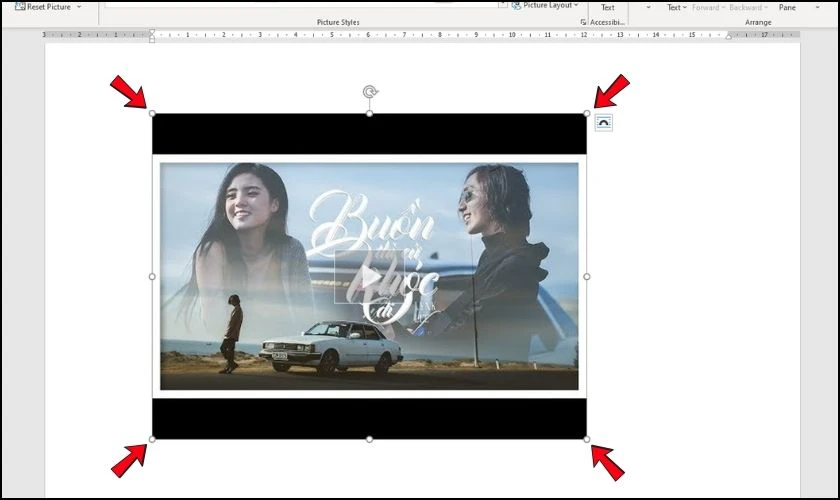
Task: Open the Reset Picture dropdown arrow
Action: pyautogui.click(x=79, y=7)
